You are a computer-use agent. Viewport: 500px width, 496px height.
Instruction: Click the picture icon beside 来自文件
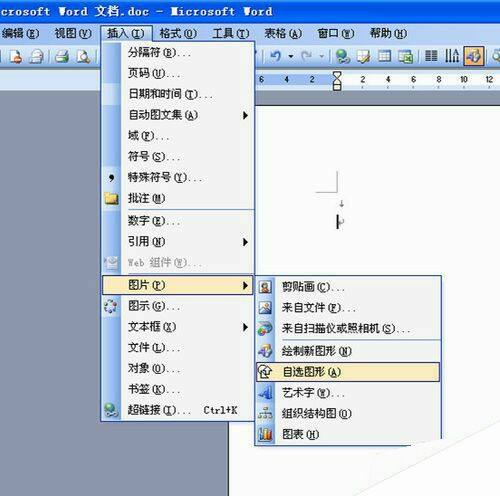(265, 308)
